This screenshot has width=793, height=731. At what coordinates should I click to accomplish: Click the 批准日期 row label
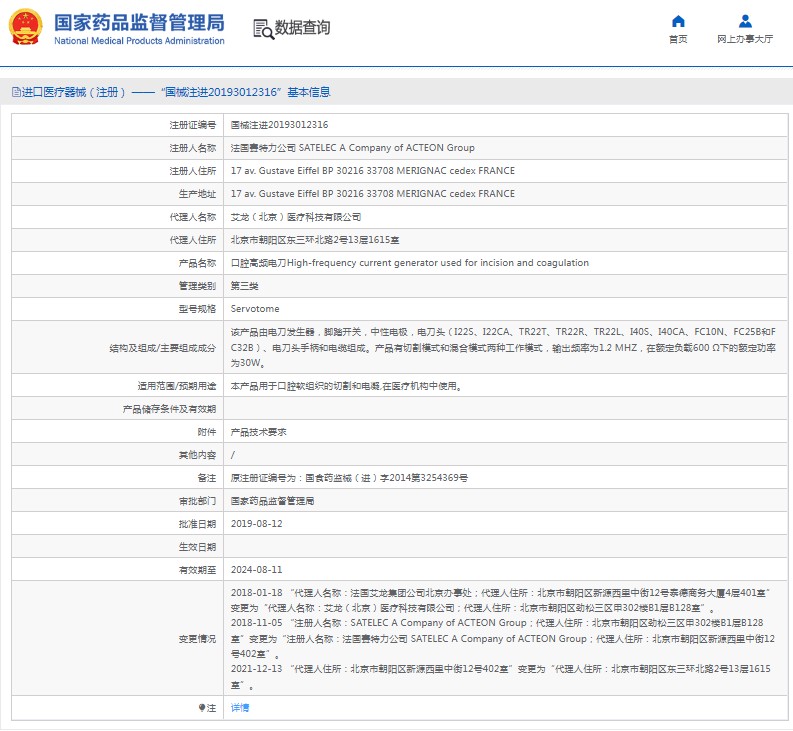click(197, 524)
